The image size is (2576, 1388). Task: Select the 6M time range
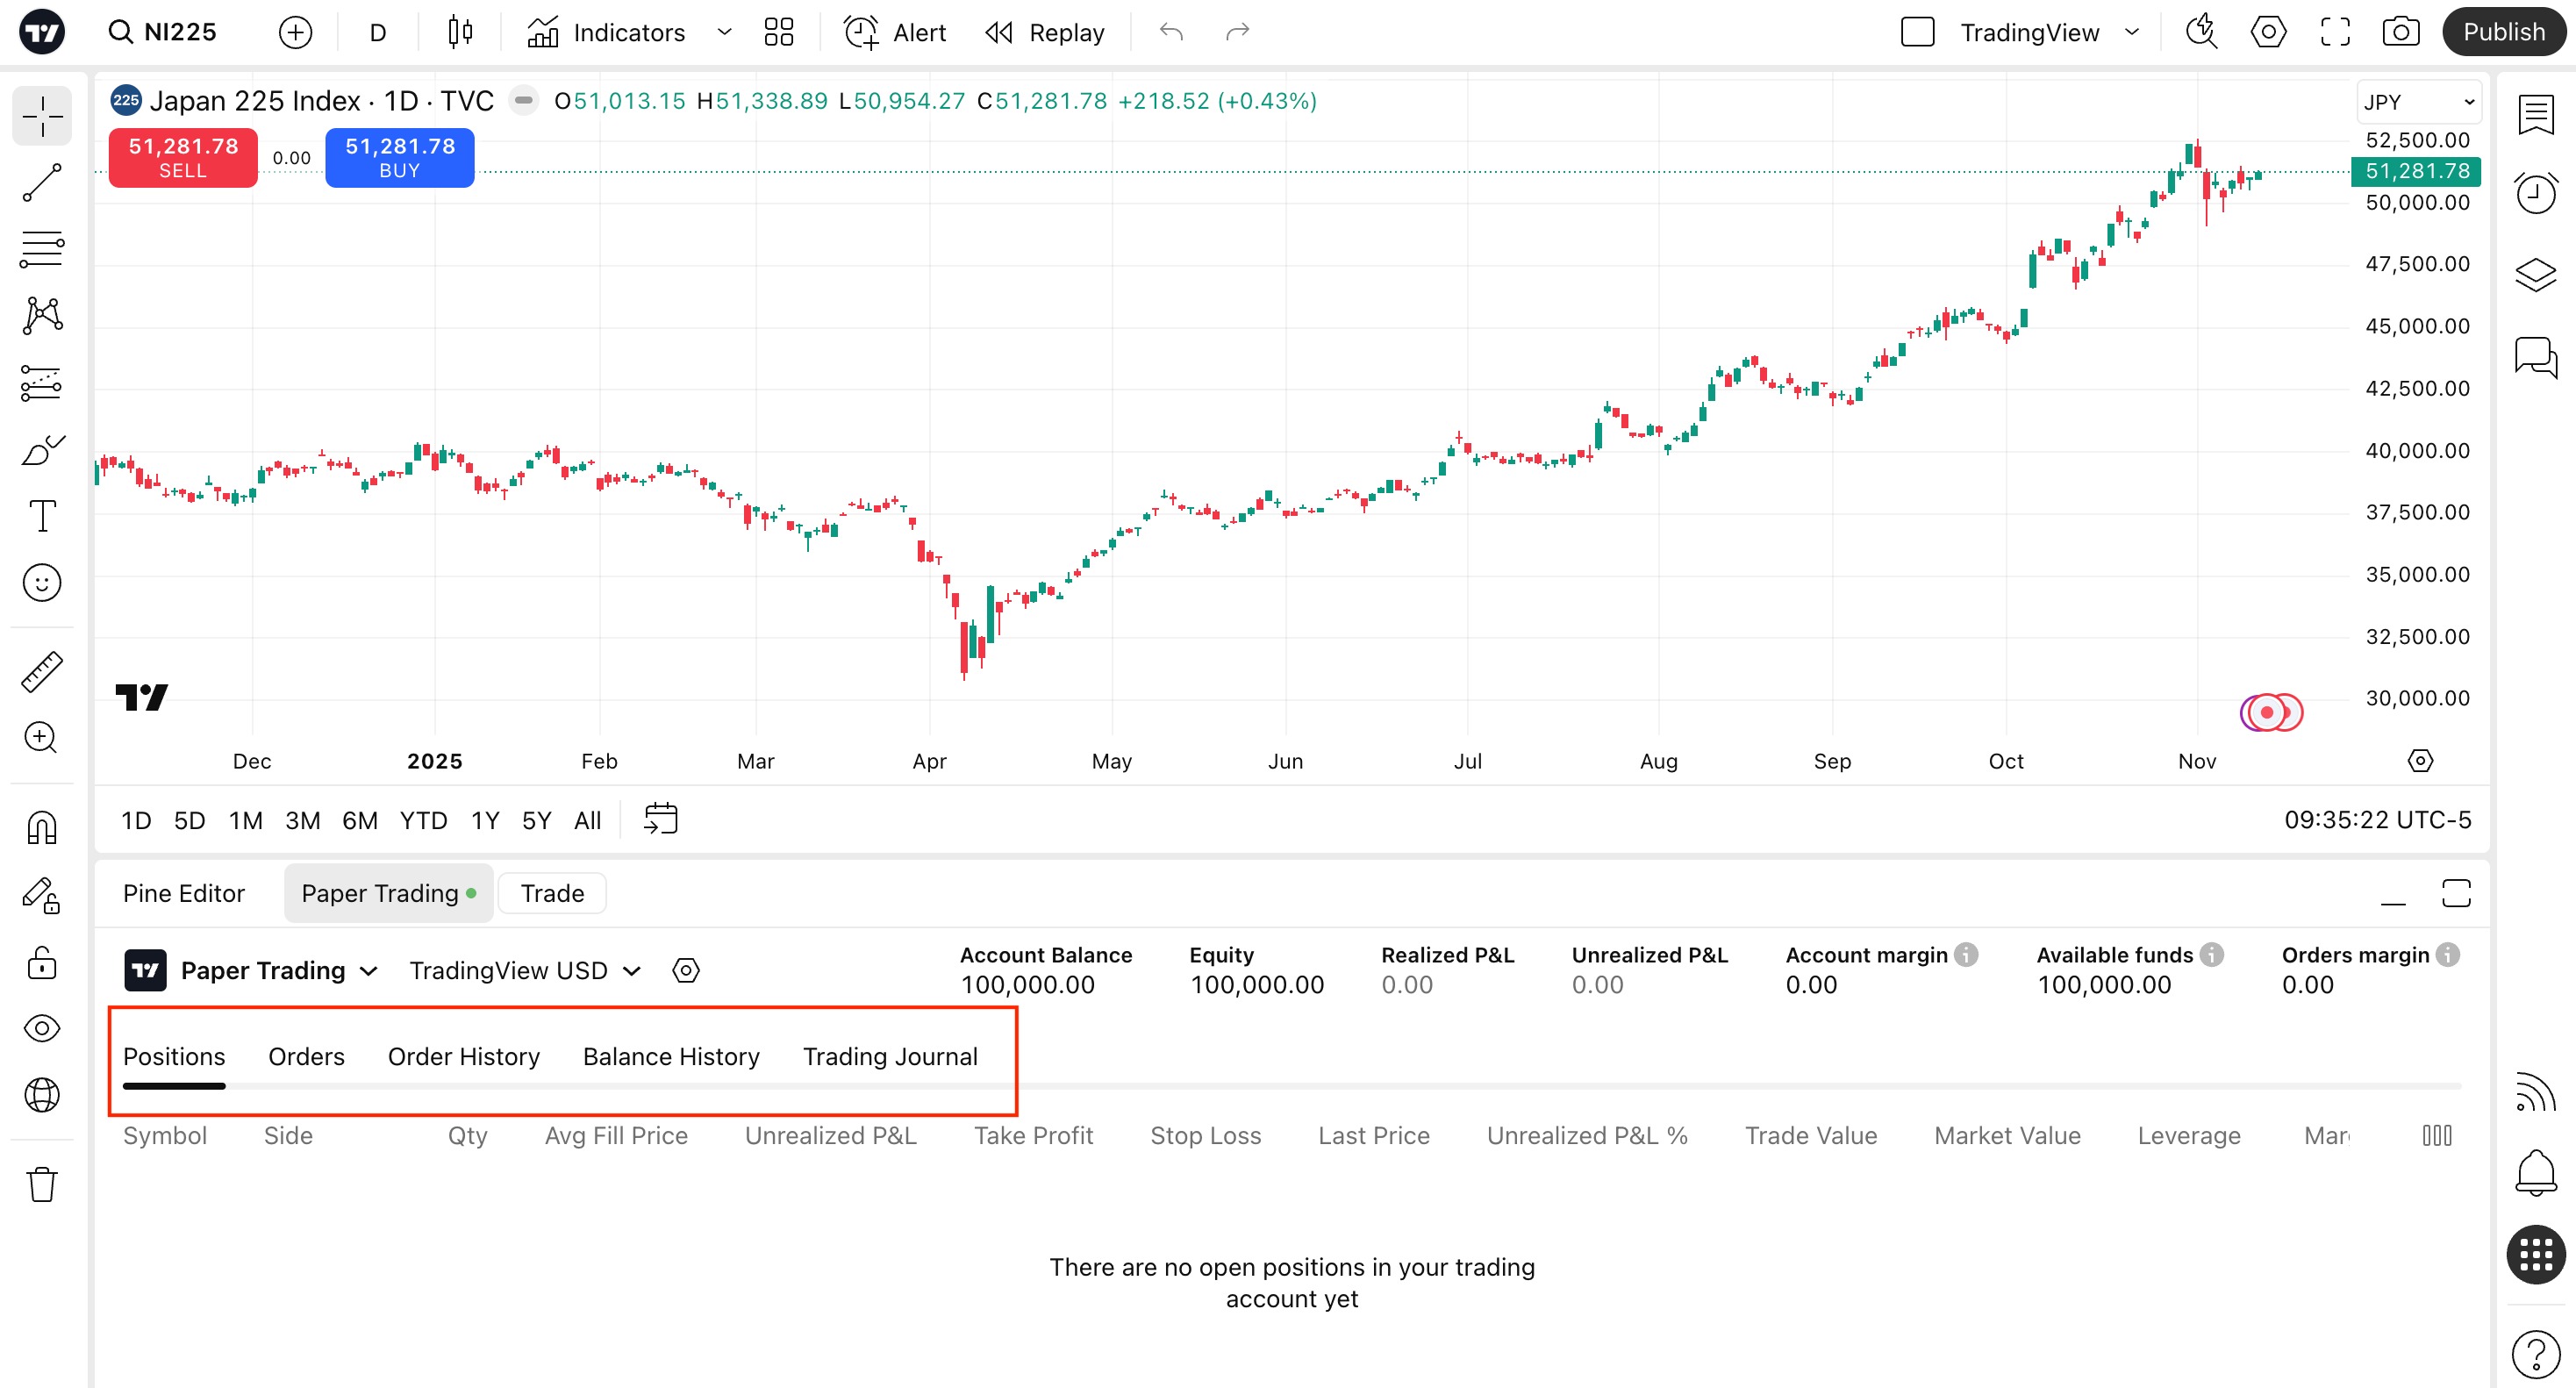tap(359, 821)
